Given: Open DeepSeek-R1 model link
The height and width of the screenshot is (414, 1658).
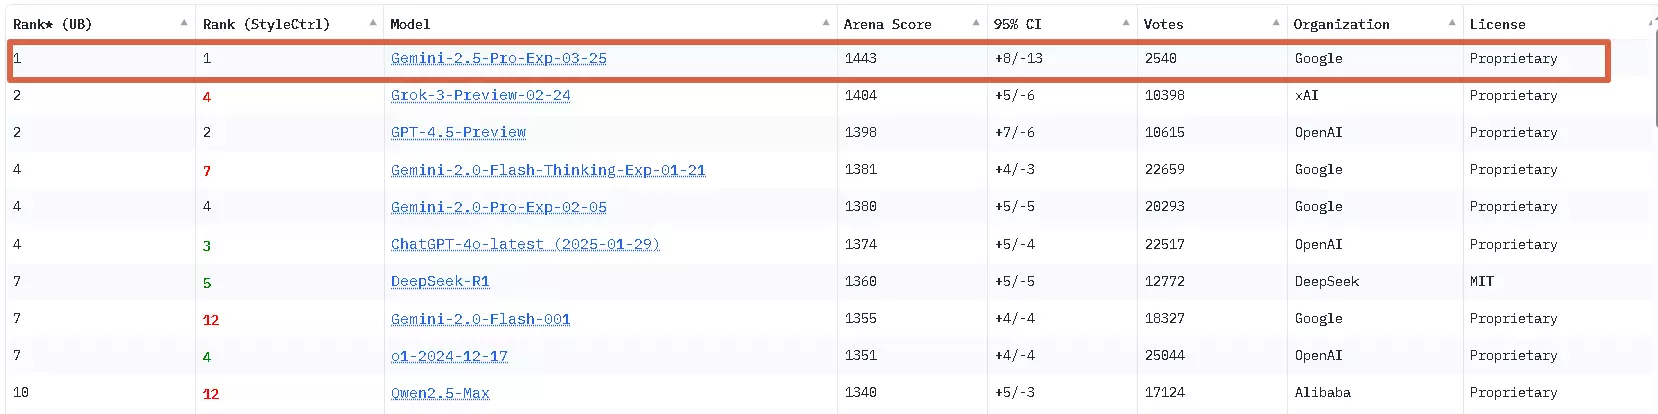Looking at the screenshot, I should pos(440,281).
